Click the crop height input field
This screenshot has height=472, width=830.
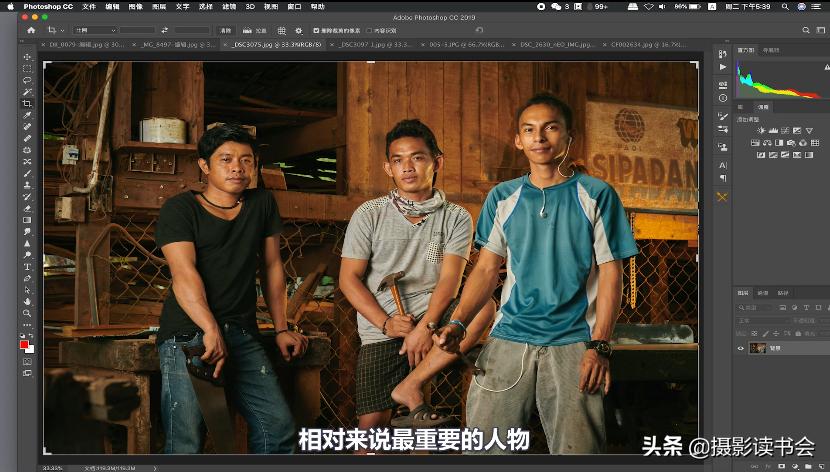coord(192,30)
